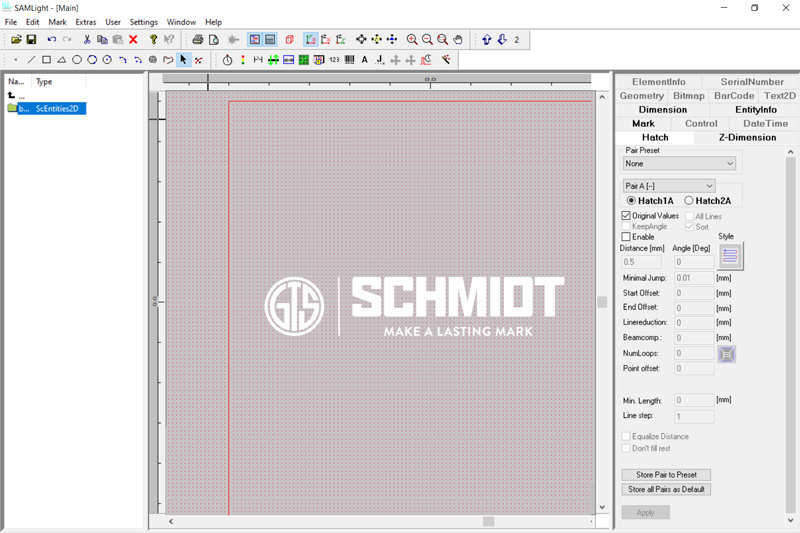The width and height of the screenshot is (800, 533).
Task: Copy the selected entity
Action: pyautogui.click(x=102, y=39)
